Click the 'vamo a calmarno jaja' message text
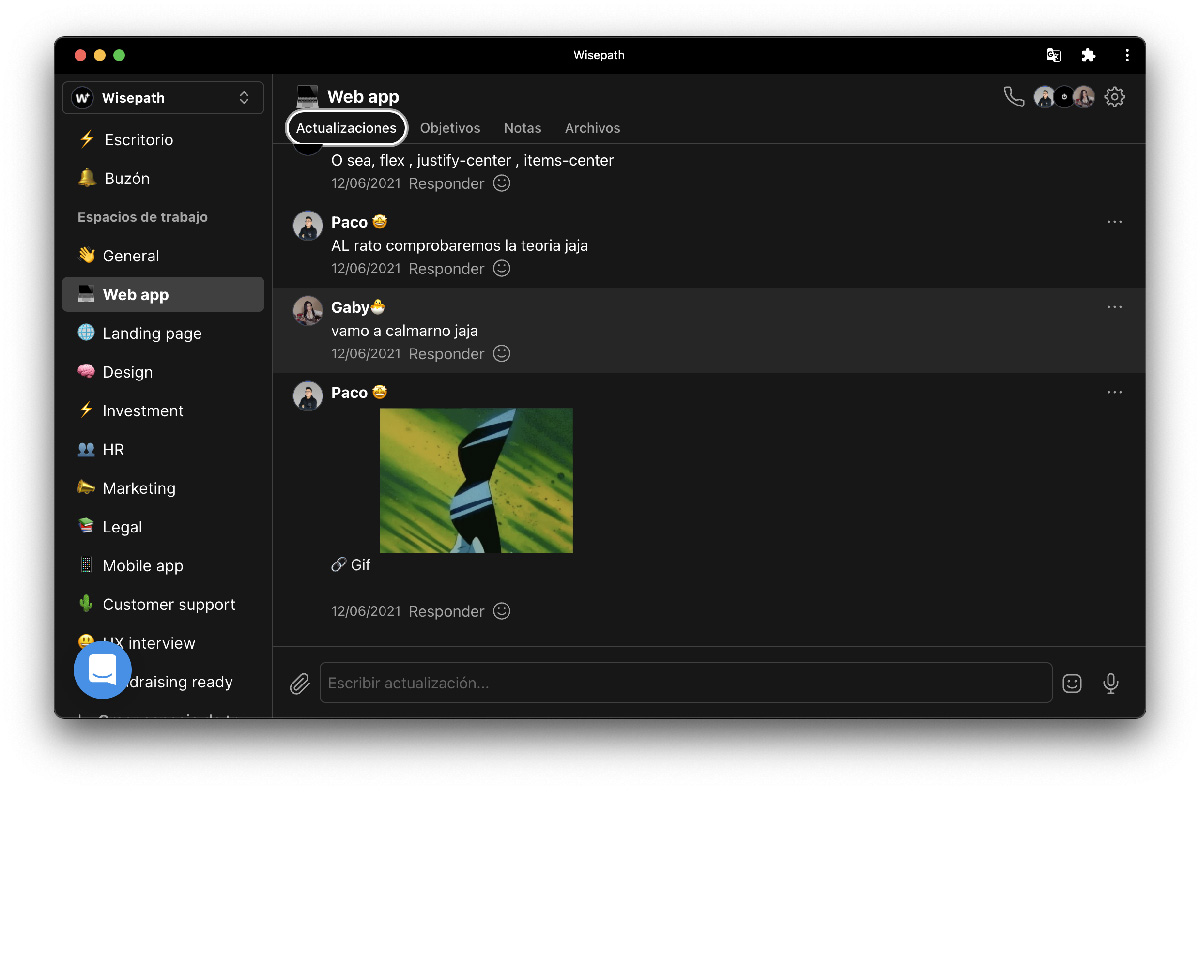The height and width of the screenshot is (960, 1200). 405,330
